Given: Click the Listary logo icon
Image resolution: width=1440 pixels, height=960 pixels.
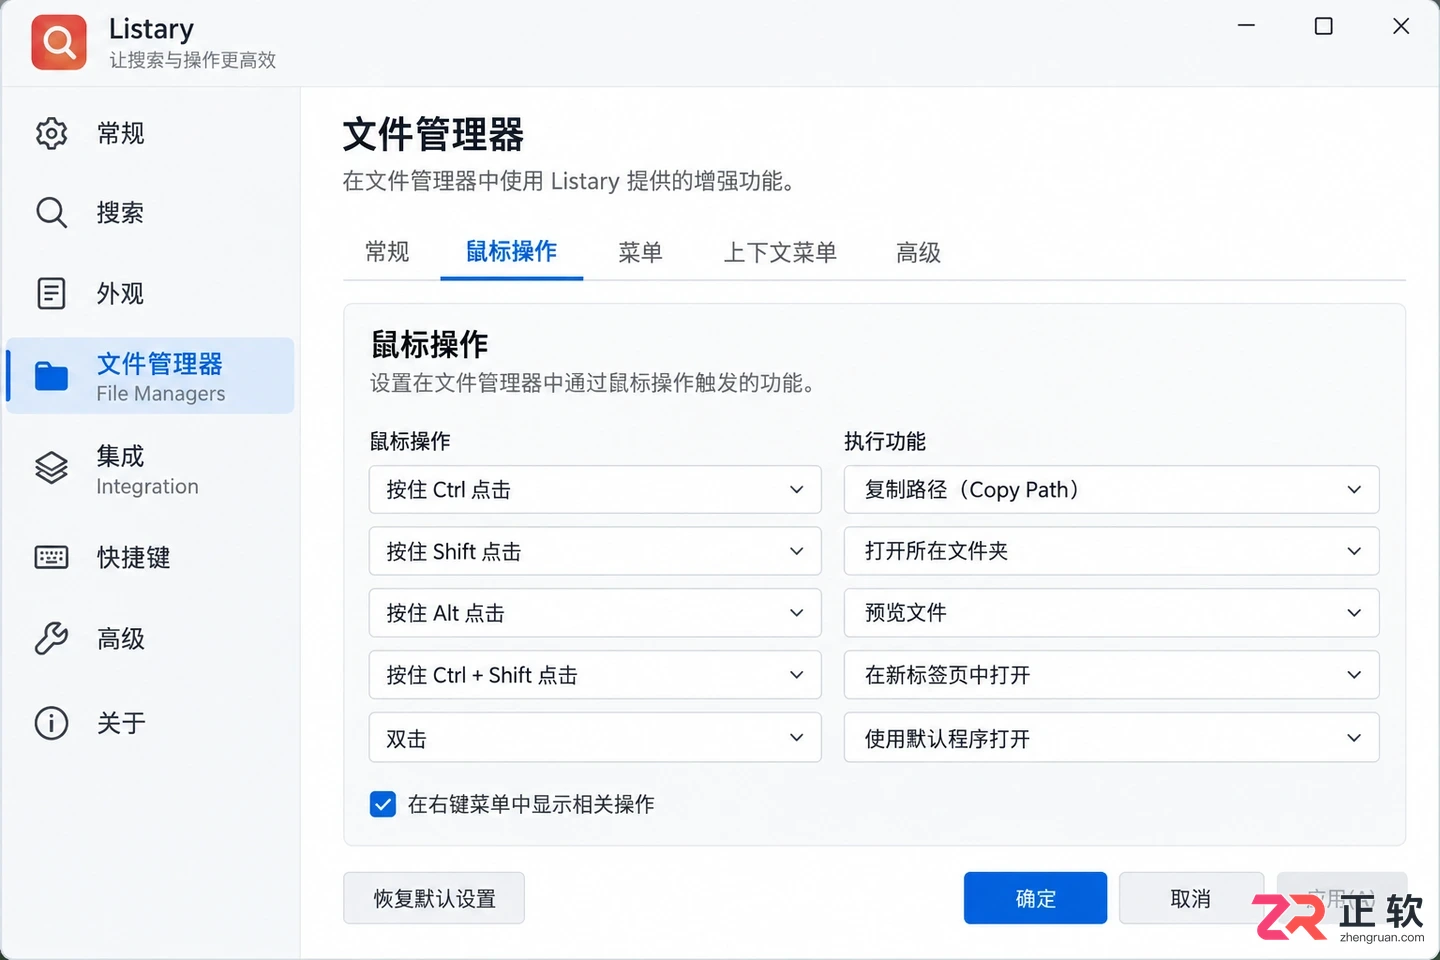Looking at the screenshot, I should coord(59,43).
